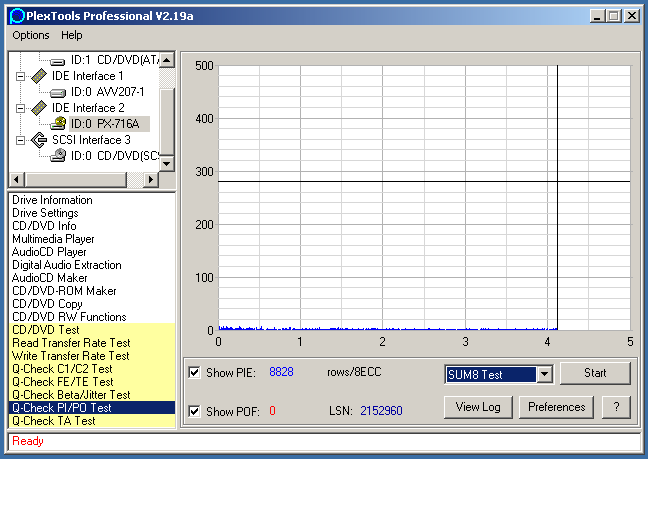Image resolution: width=648 pixels, height=512 pixels.
Task: Select Q-Check TA Test from the list
Action: 54,421
